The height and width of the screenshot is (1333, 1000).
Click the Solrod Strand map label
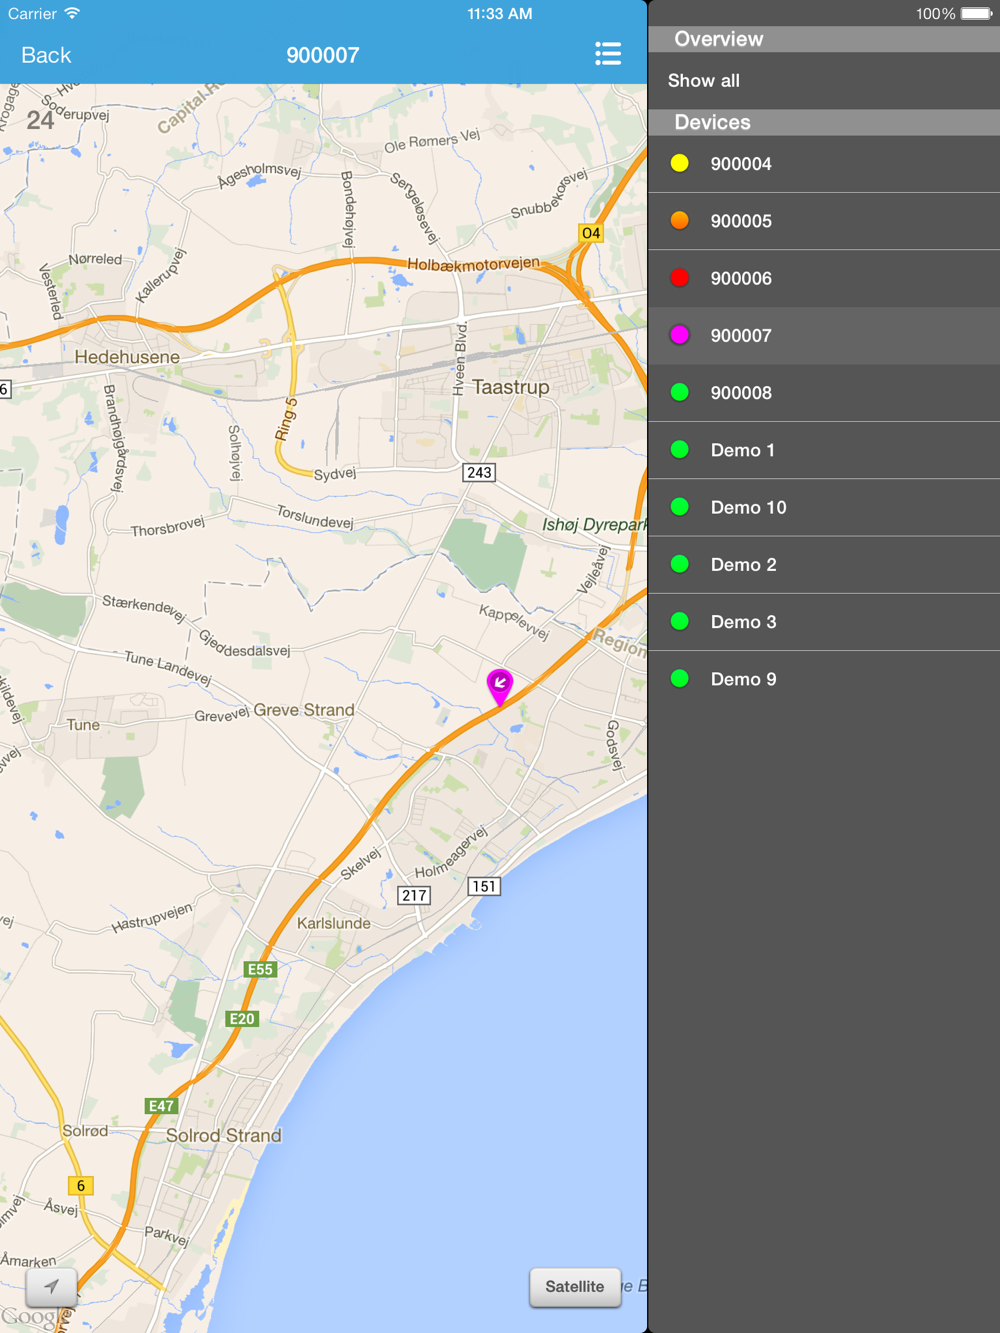[223, 1136]
